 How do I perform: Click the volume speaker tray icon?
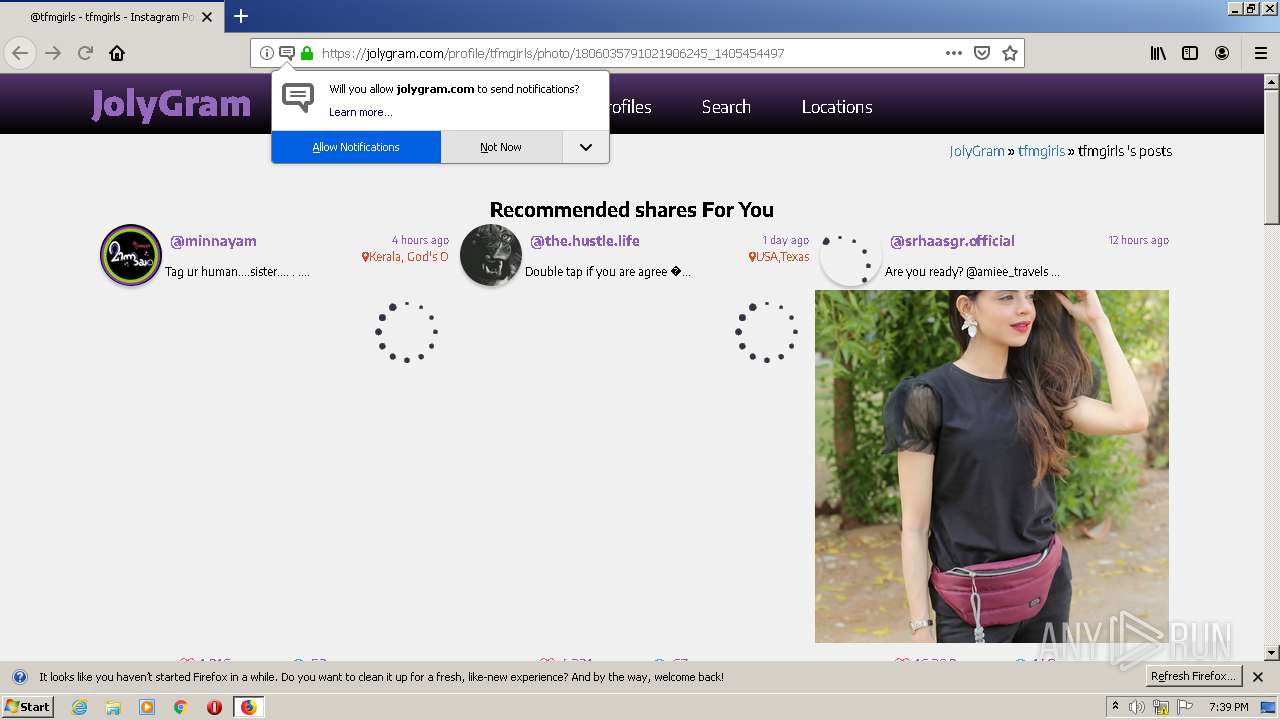click(x=1137, y=707)
